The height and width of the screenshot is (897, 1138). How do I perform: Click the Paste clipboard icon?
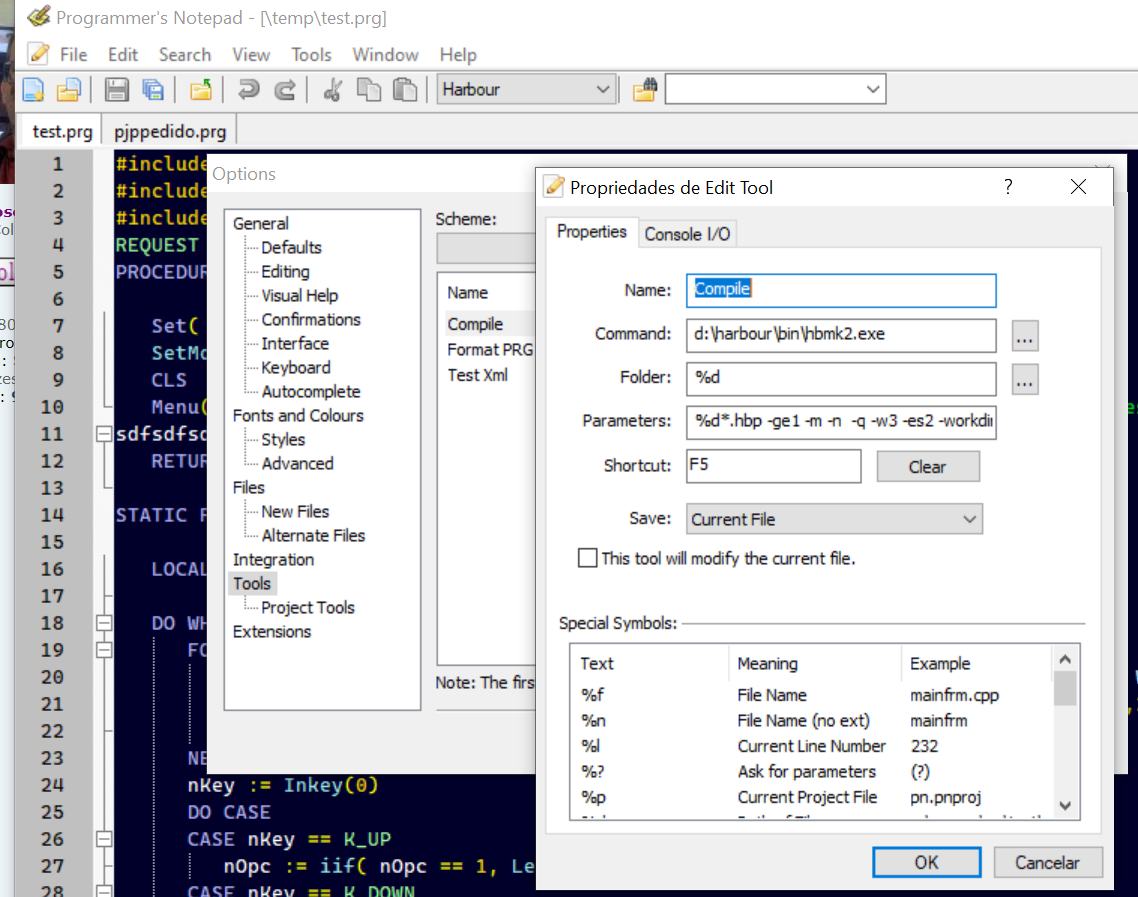pyautogui.click(x=404, y=90)
